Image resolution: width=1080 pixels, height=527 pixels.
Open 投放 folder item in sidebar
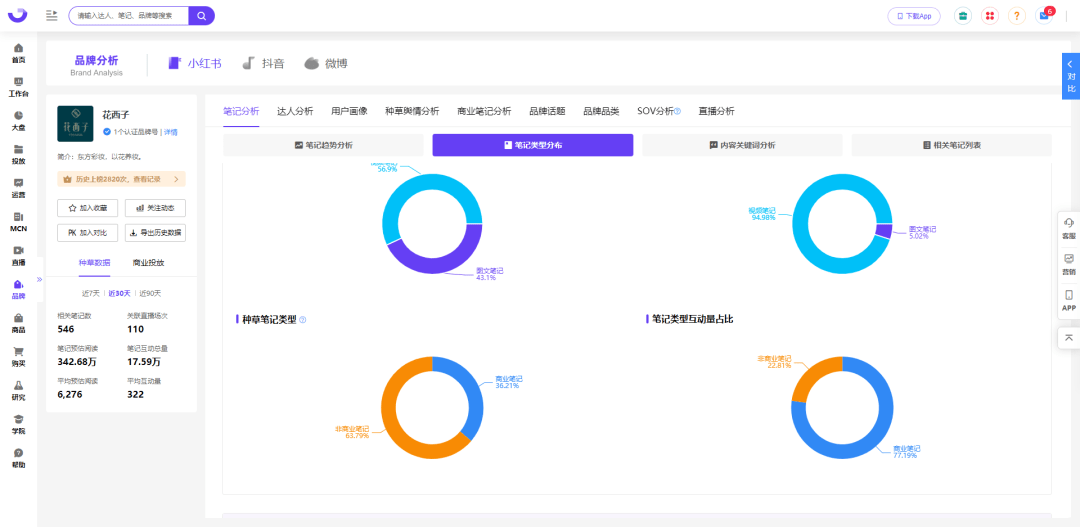pos(19,154)
